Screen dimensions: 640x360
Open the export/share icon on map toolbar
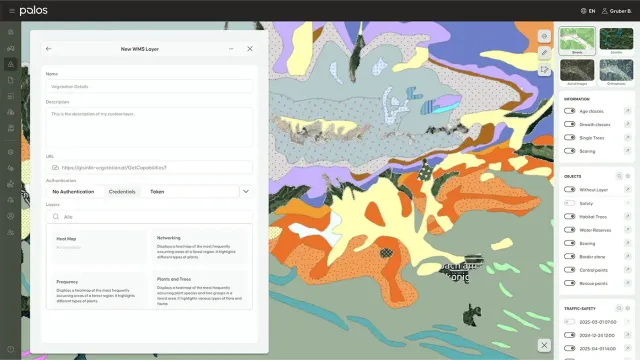coord(544,70)
